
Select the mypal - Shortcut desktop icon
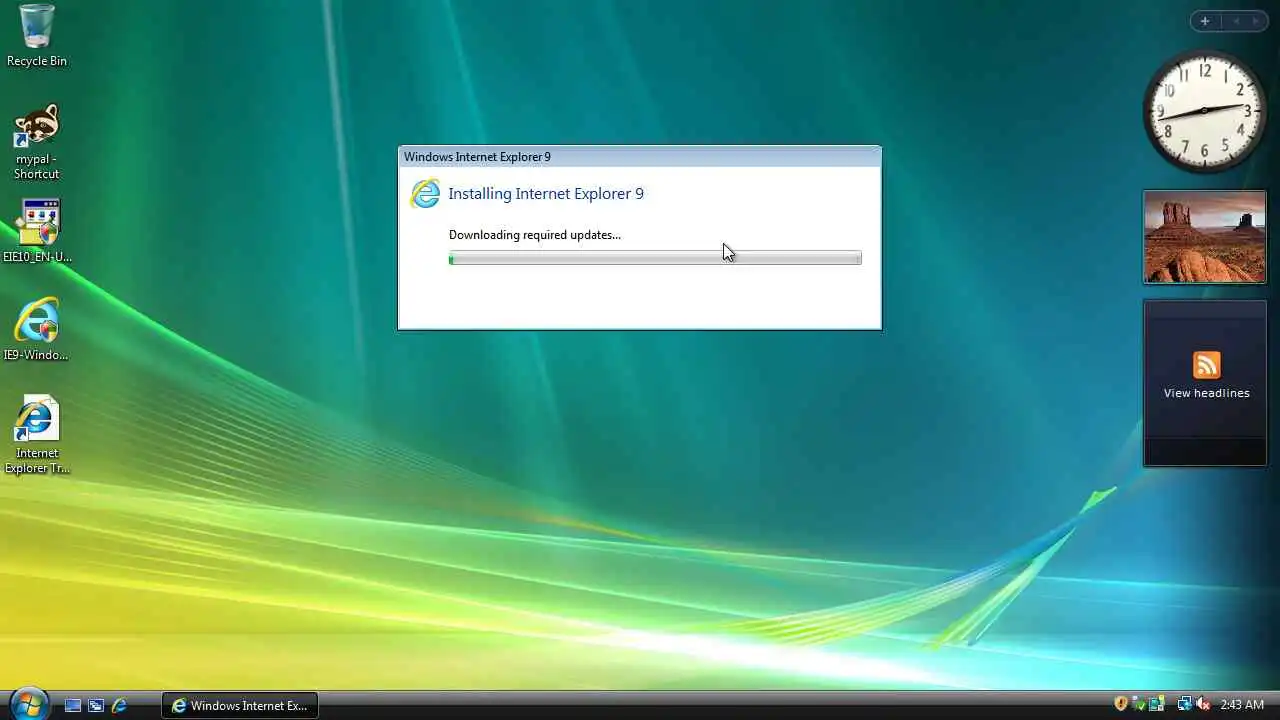(36, 142)
